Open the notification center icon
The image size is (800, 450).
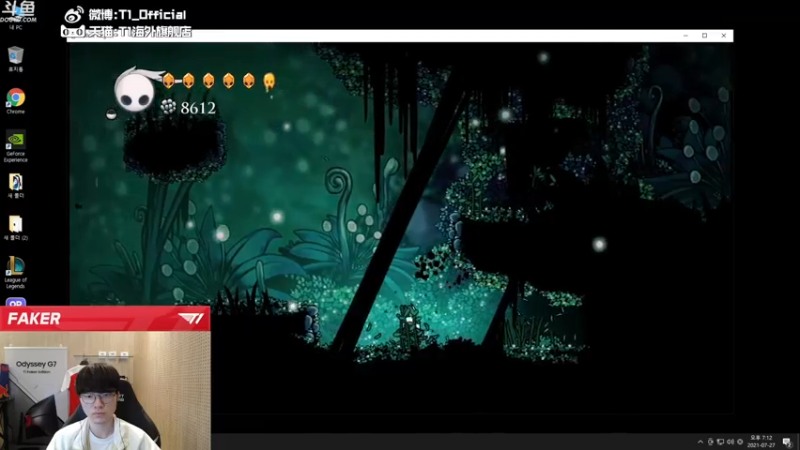(x=787, y=442)
